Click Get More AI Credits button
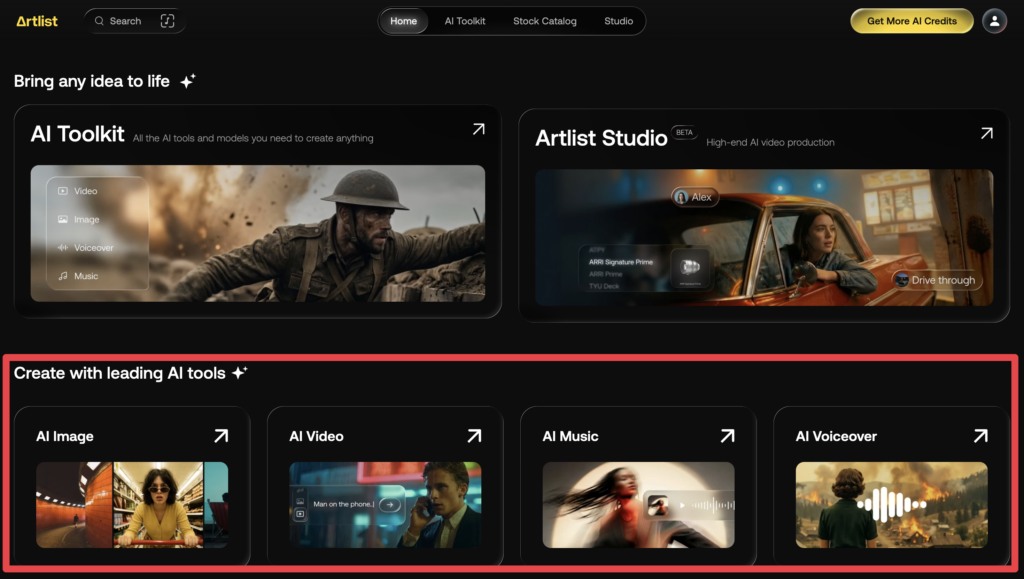The width and height of the screenshot is (1024, 579). pyautogui.click(x=912, y=21)
